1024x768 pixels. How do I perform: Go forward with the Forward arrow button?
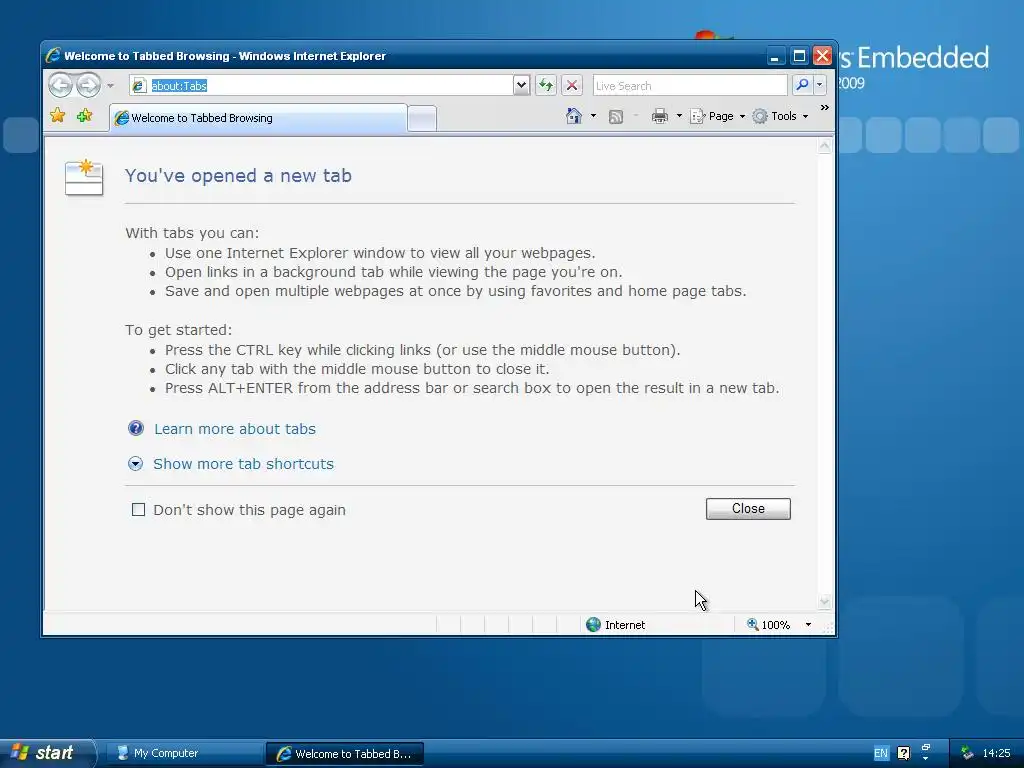(x=88, y=85)
